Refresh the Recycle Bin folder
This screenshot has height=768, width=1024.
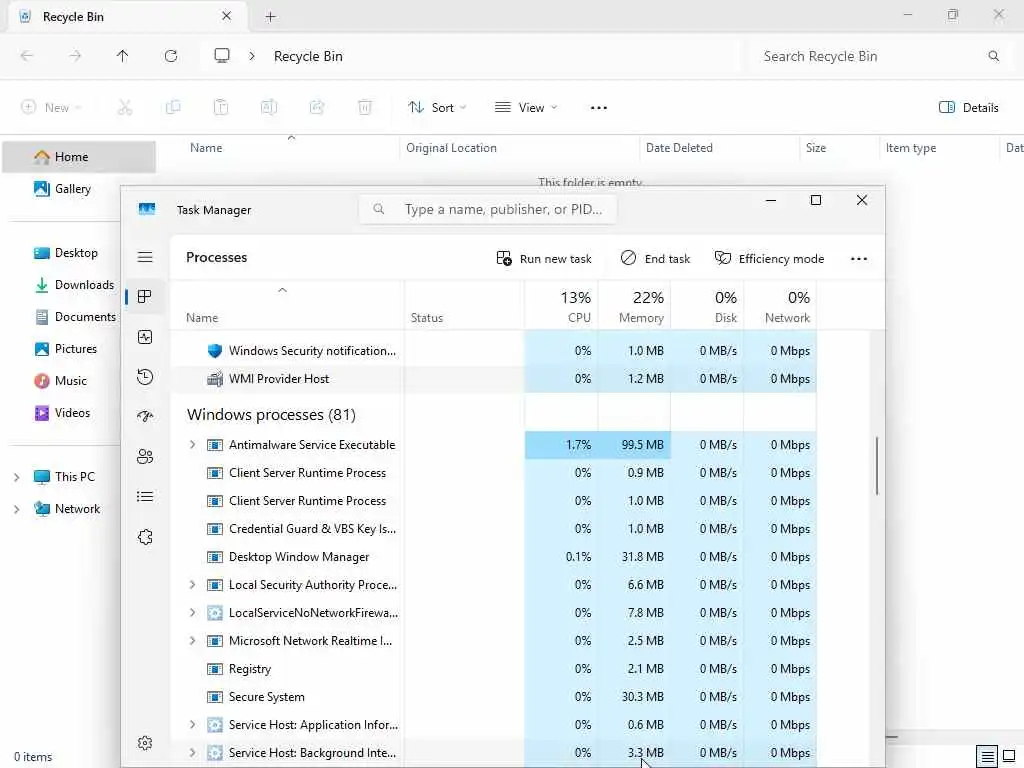tap(171, 56)
